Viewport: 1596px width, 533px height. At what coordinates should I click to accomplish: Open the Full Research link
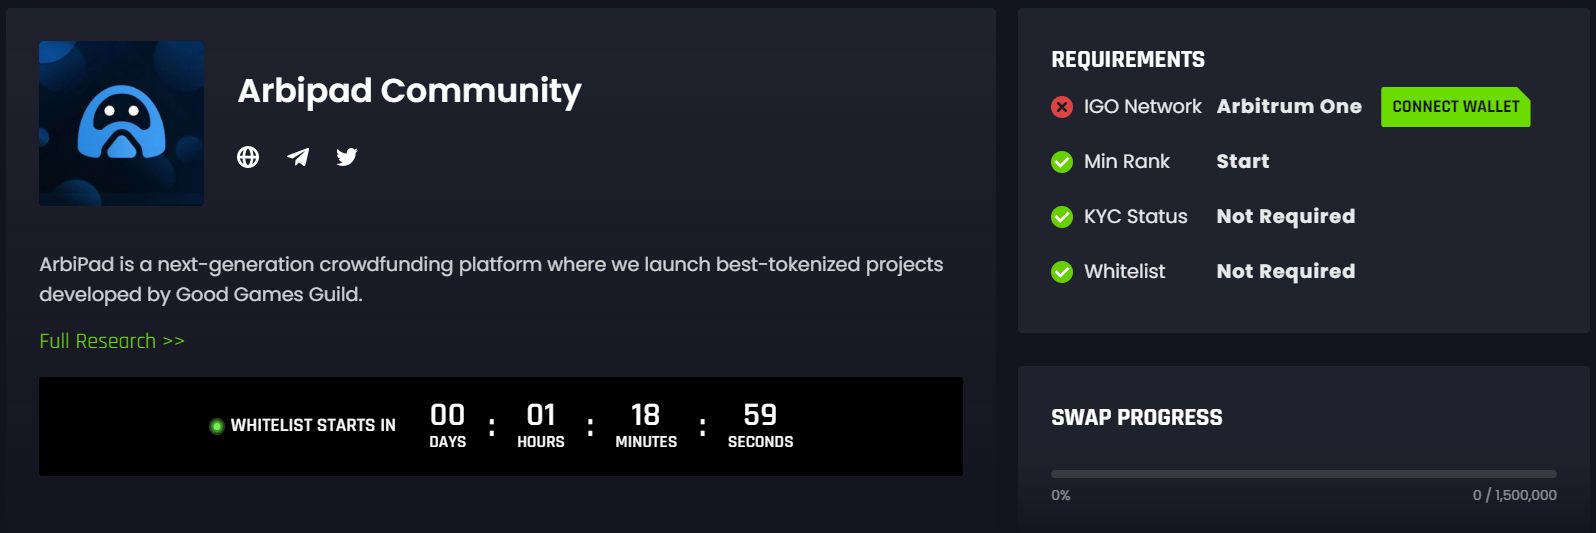click(x=112, y=341)
